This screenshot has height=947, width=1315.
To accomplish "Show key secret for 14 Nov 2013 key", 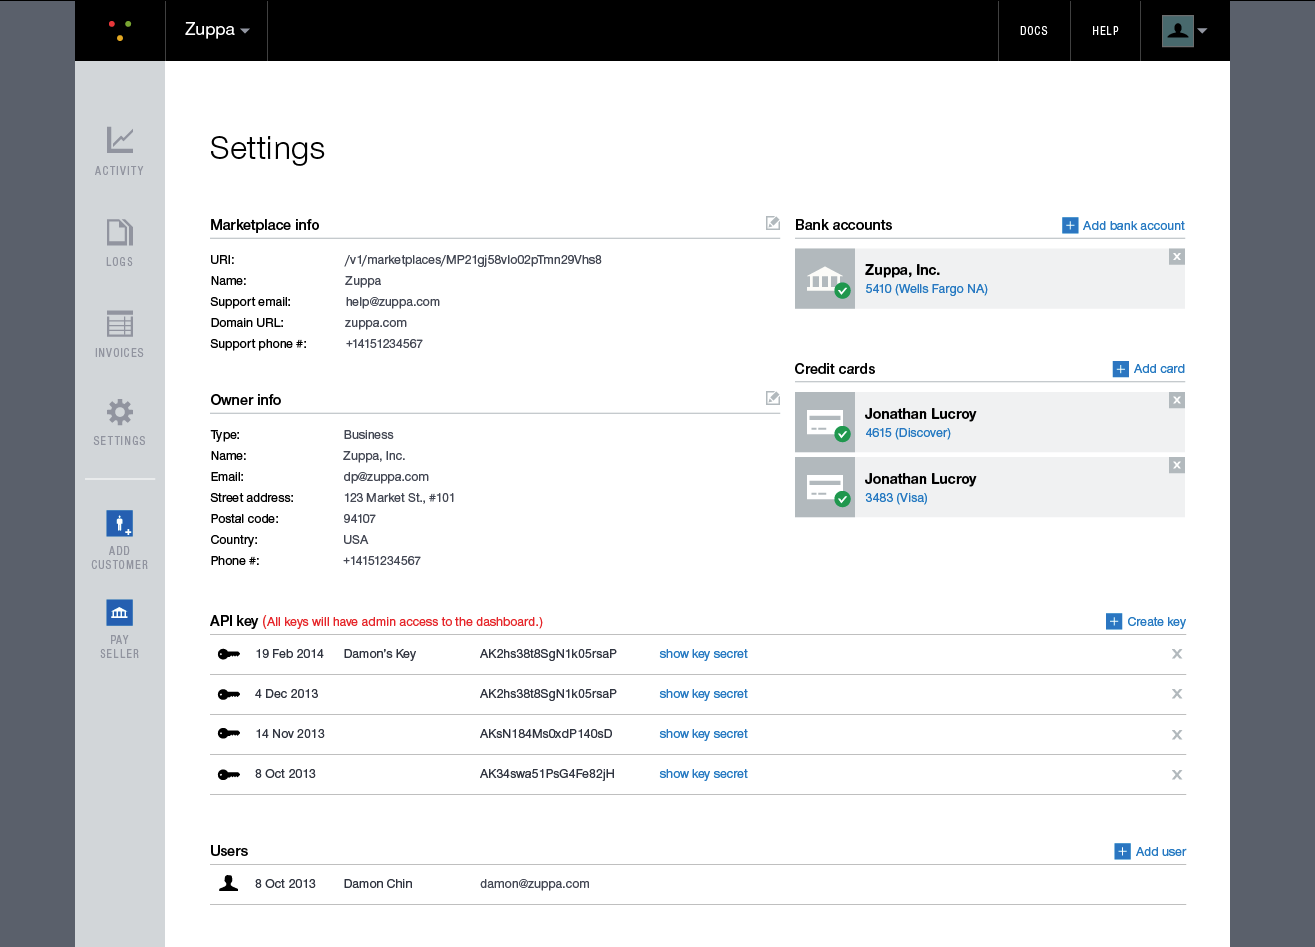I will (704, 734).
